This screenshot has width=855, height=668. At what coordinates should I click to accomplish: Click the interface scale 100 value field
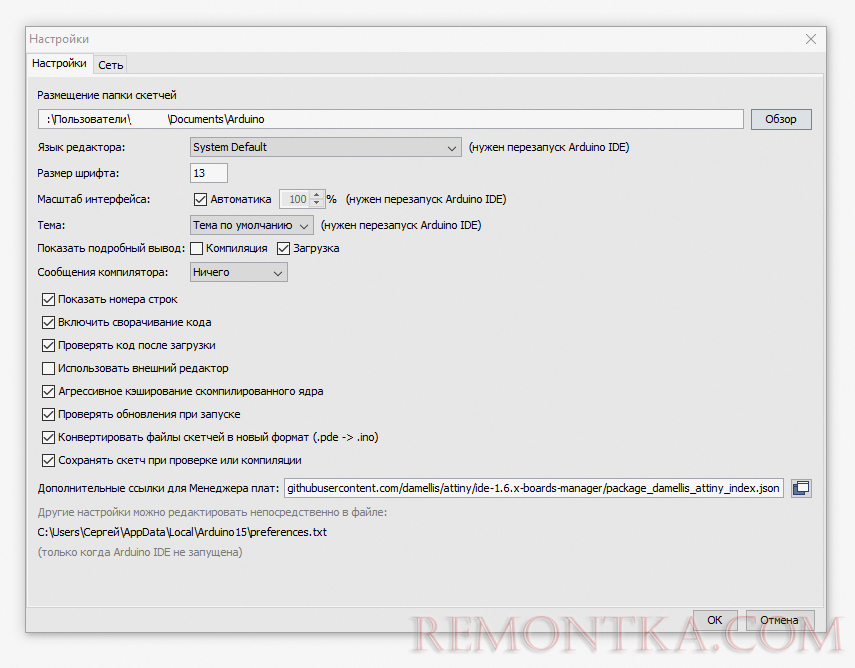pos(295,199)
